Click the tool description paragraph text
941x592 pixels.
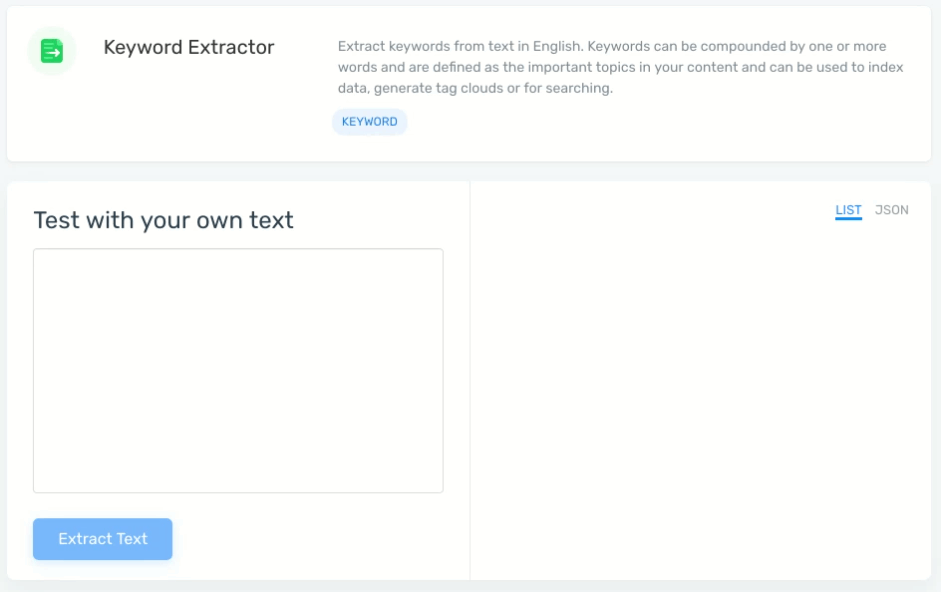click(x=619, y=66)
